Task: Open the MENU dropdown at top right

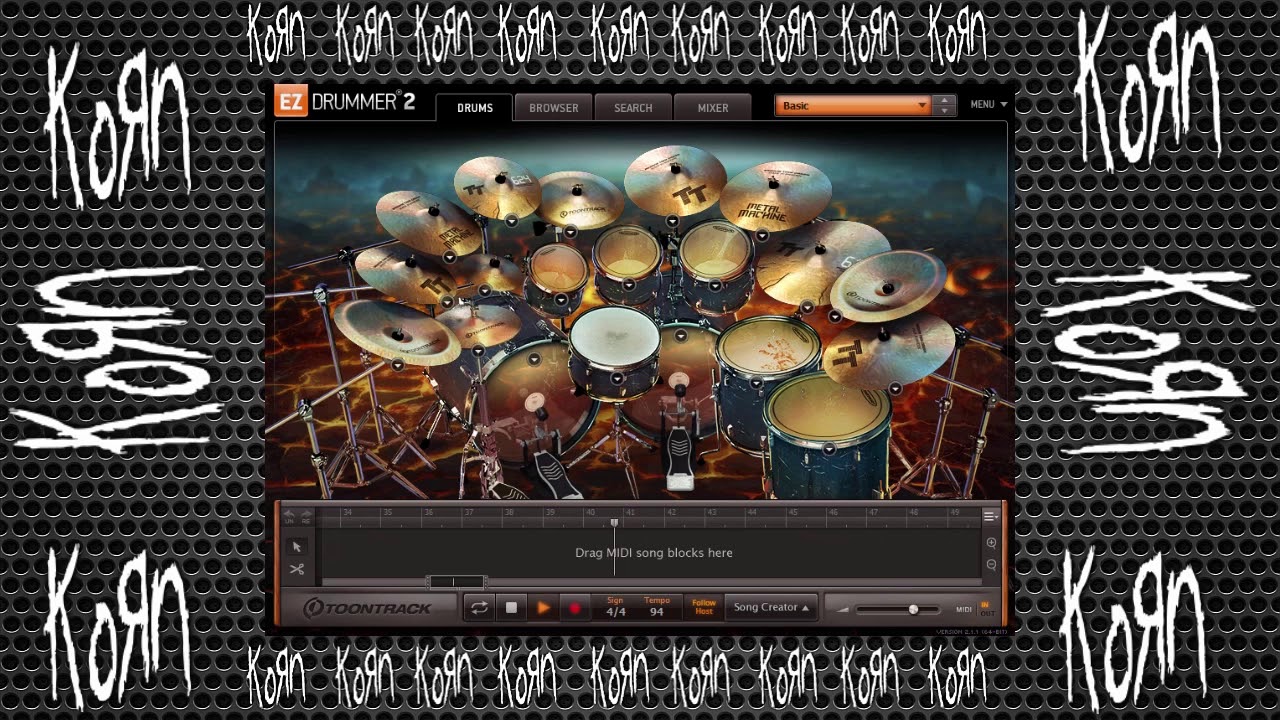Action: tap(988, 104)
